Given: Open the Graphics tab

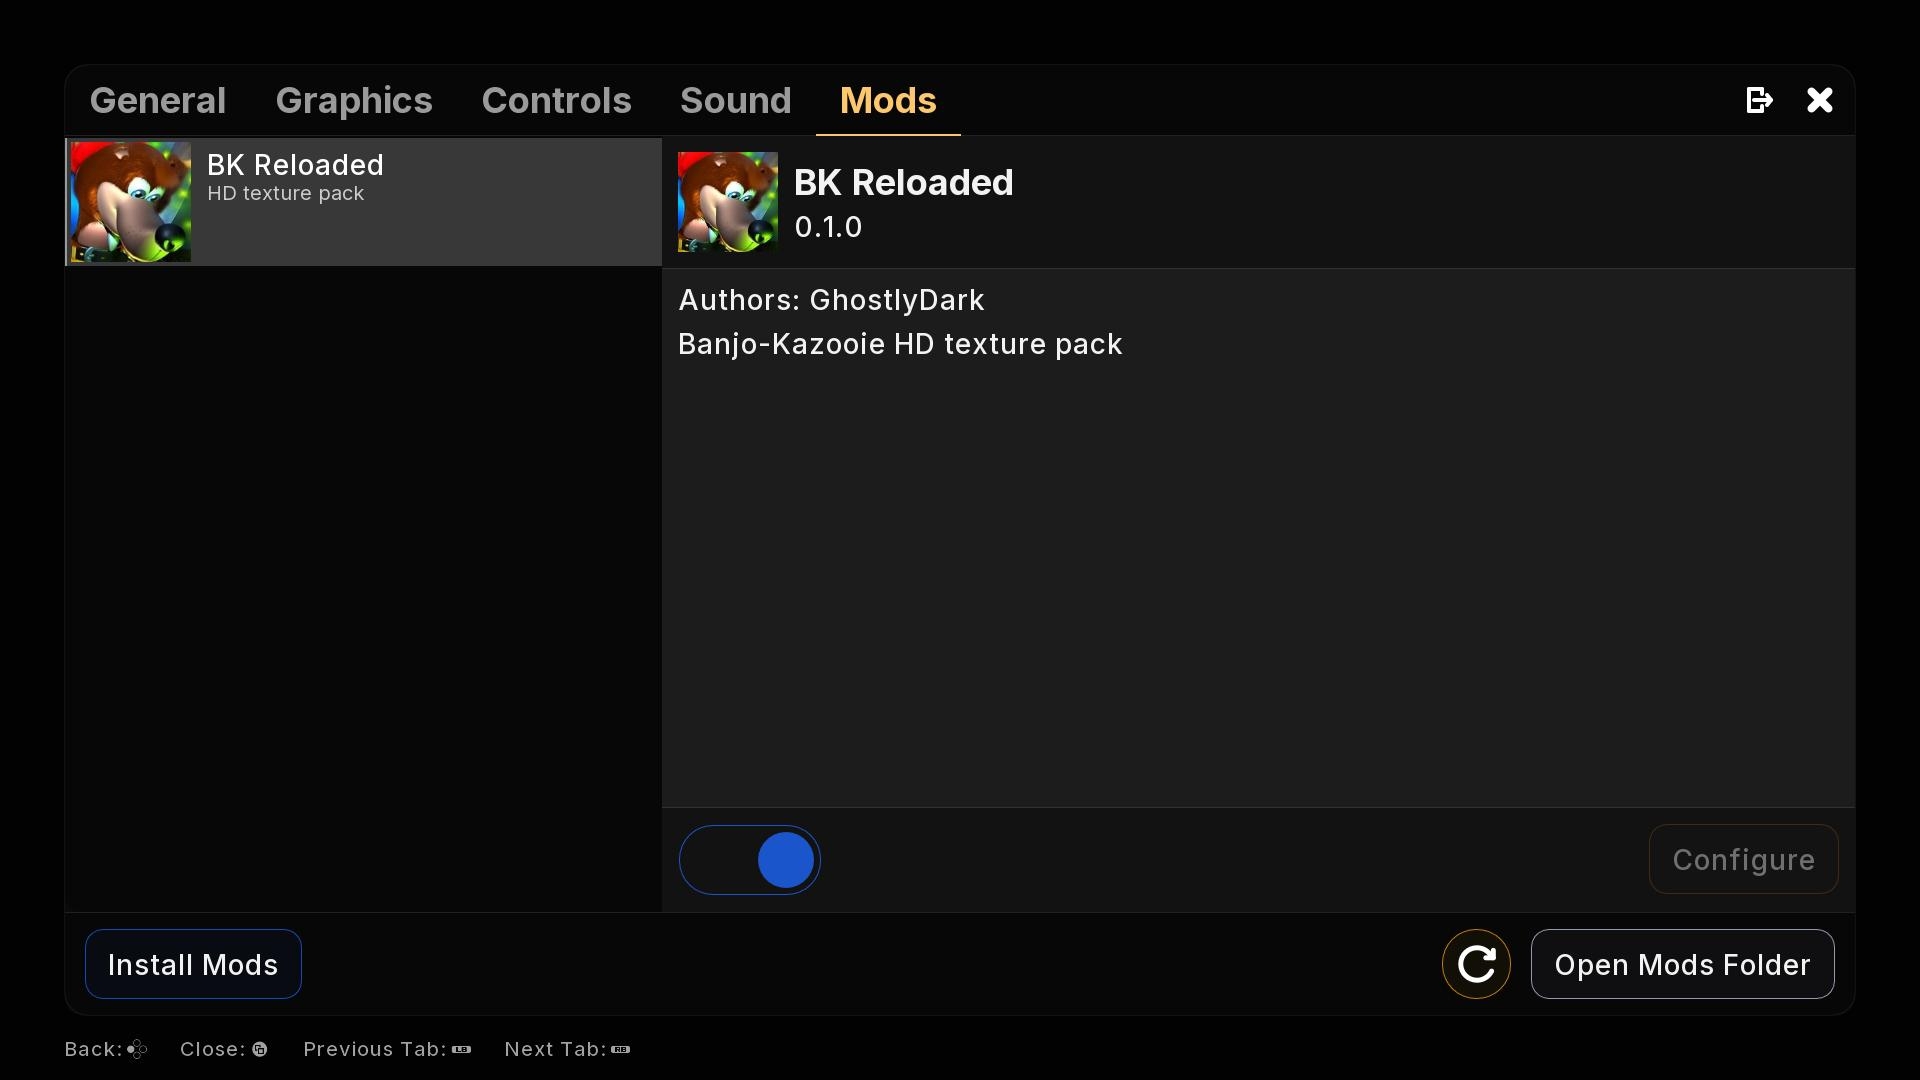Looking at the screenshot, I should click(354, 101).
